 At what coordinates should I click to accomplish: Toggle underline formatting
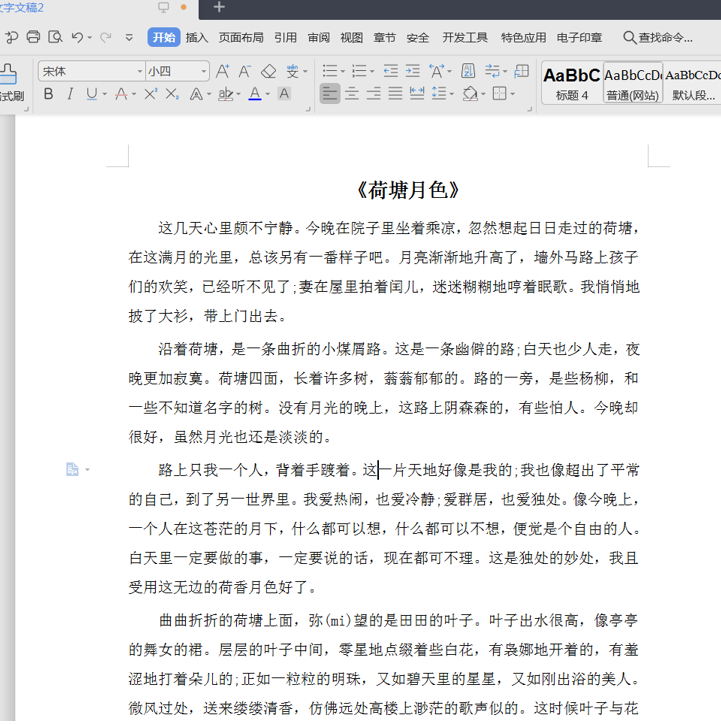coord(91,94)
